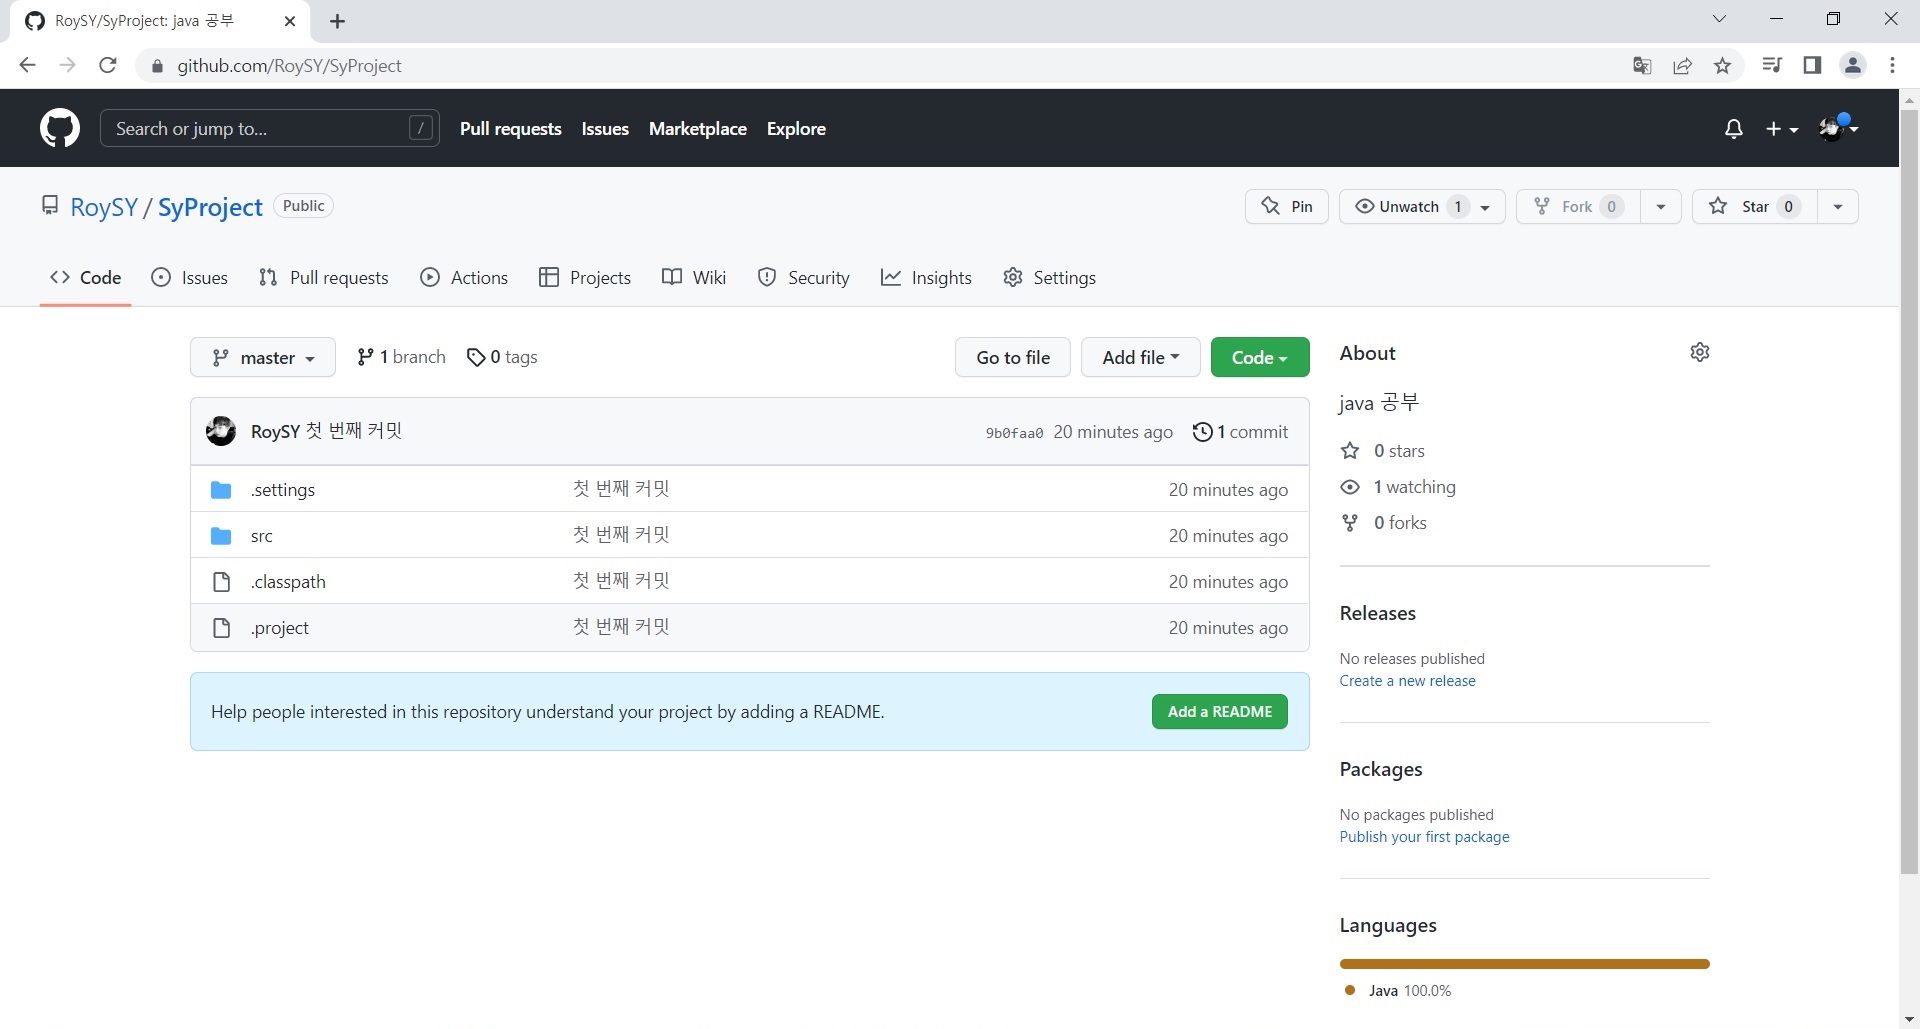Open a new browser tab
This screenshot has width=1920, height=1029.
[338, 21]
